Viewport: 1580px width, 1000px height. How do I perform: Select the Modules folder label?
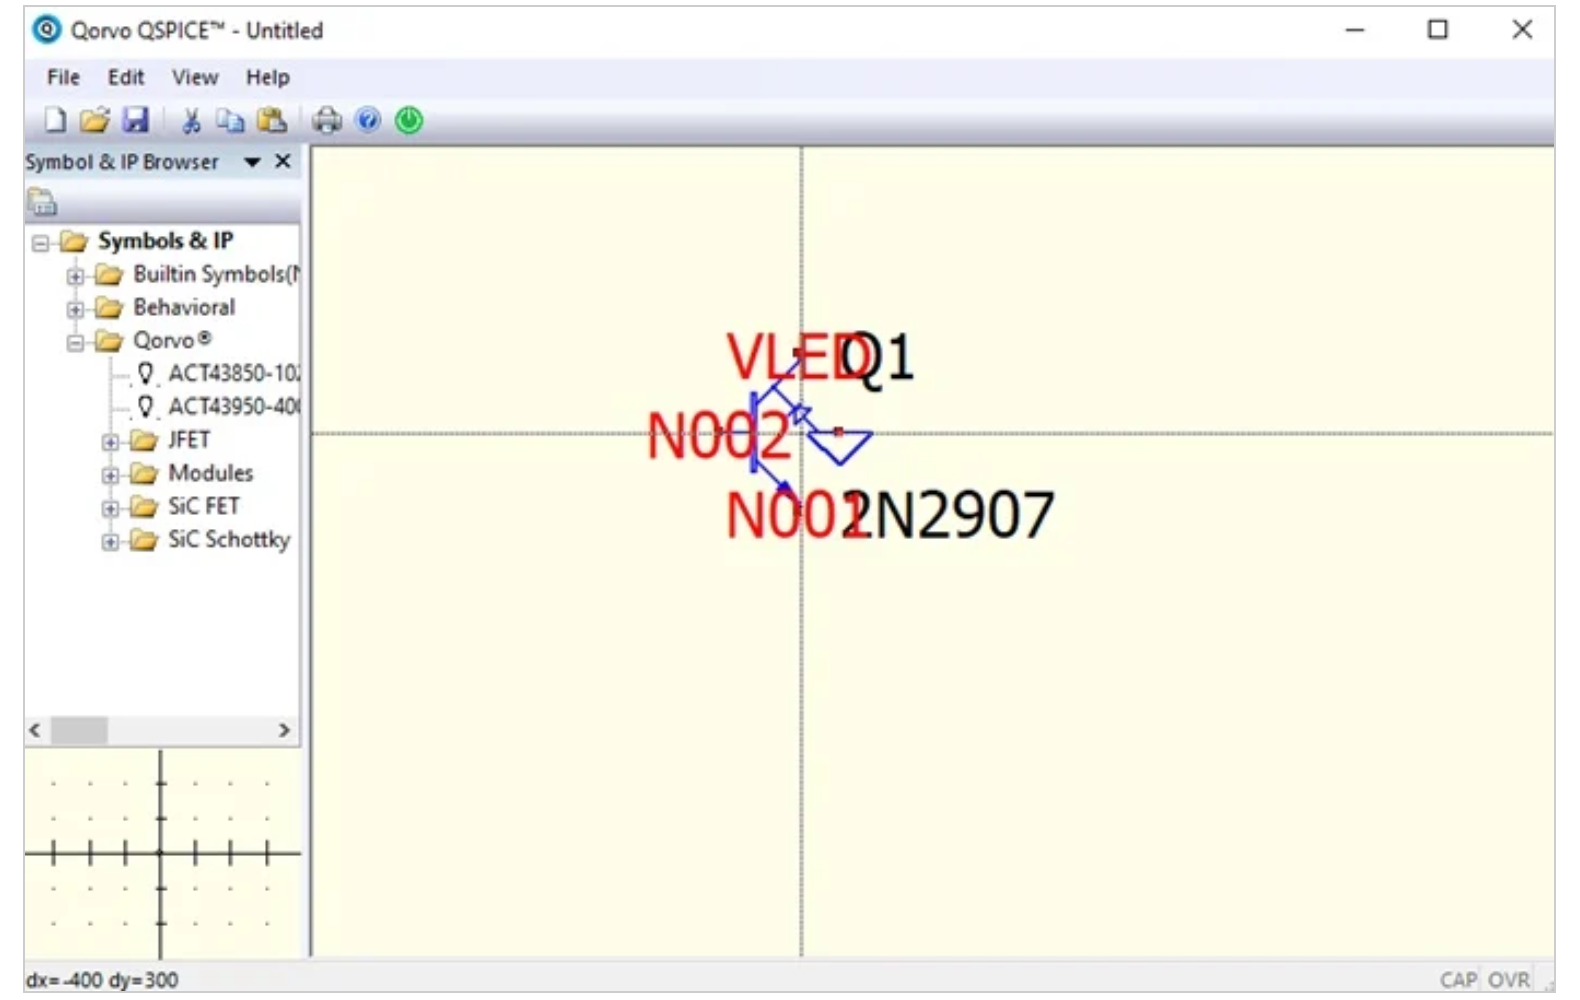tap(210, 473)
